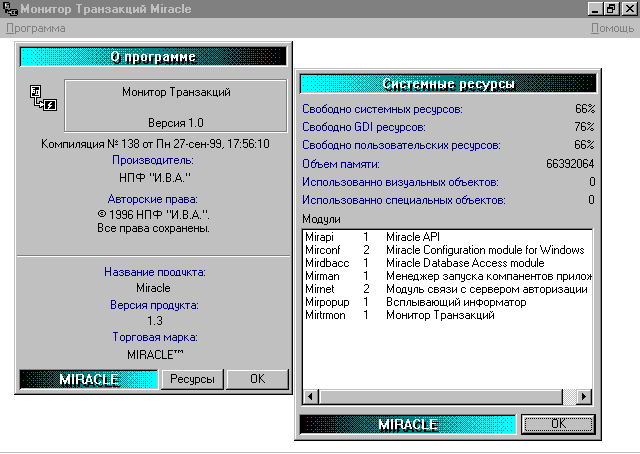Close the Монитор Транзакций Miracle window
This screenshot has width=640, height=454.
click(629, 9)
